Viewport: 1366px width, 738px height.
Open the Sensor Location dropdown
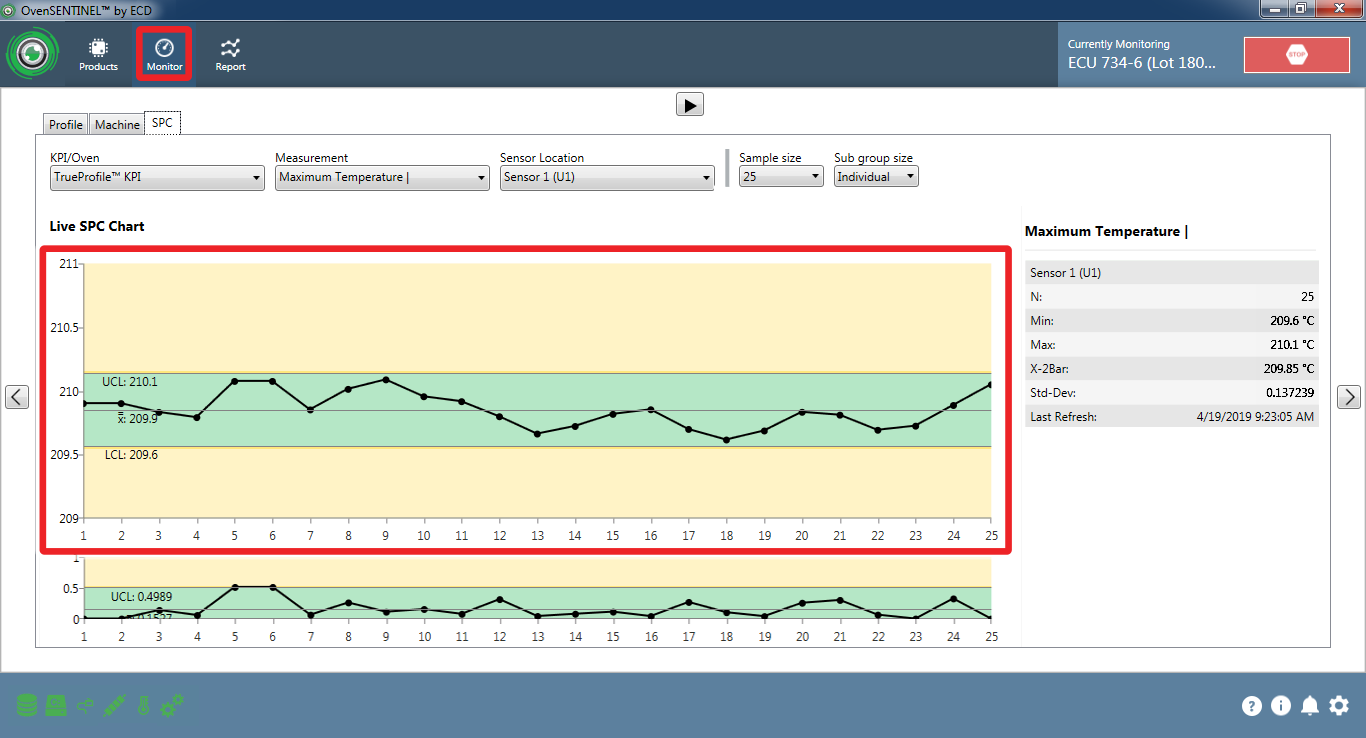click(607, 177)
